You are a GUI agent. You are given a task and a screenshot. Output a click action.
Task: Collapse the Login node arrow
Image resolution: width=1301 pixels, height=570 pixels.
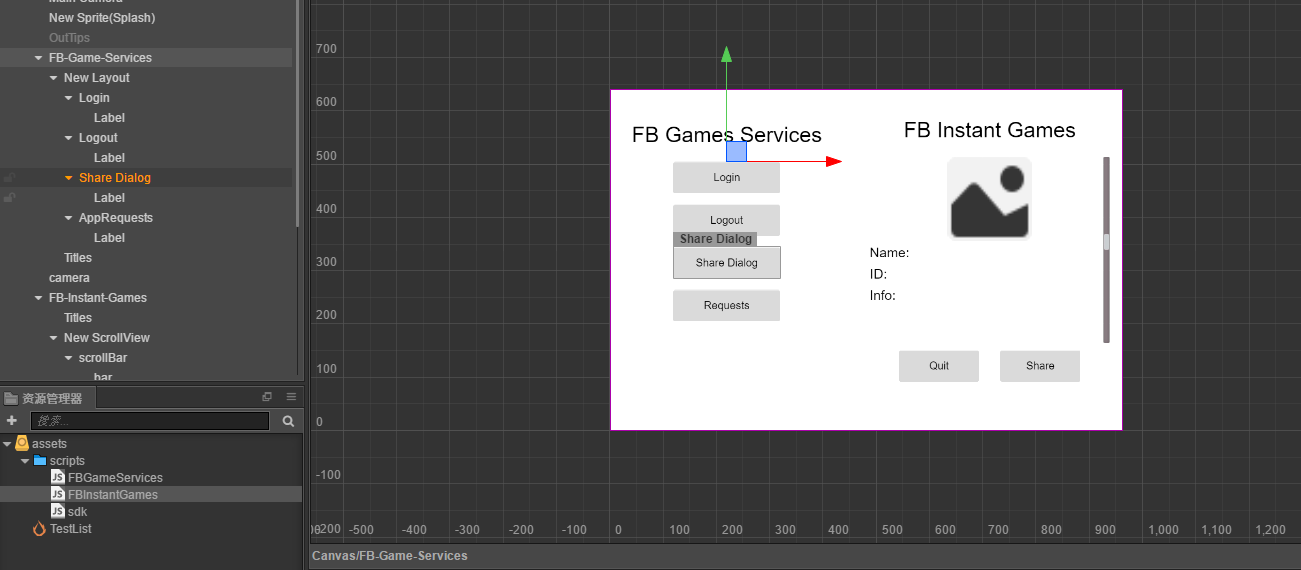coord(68,98)
